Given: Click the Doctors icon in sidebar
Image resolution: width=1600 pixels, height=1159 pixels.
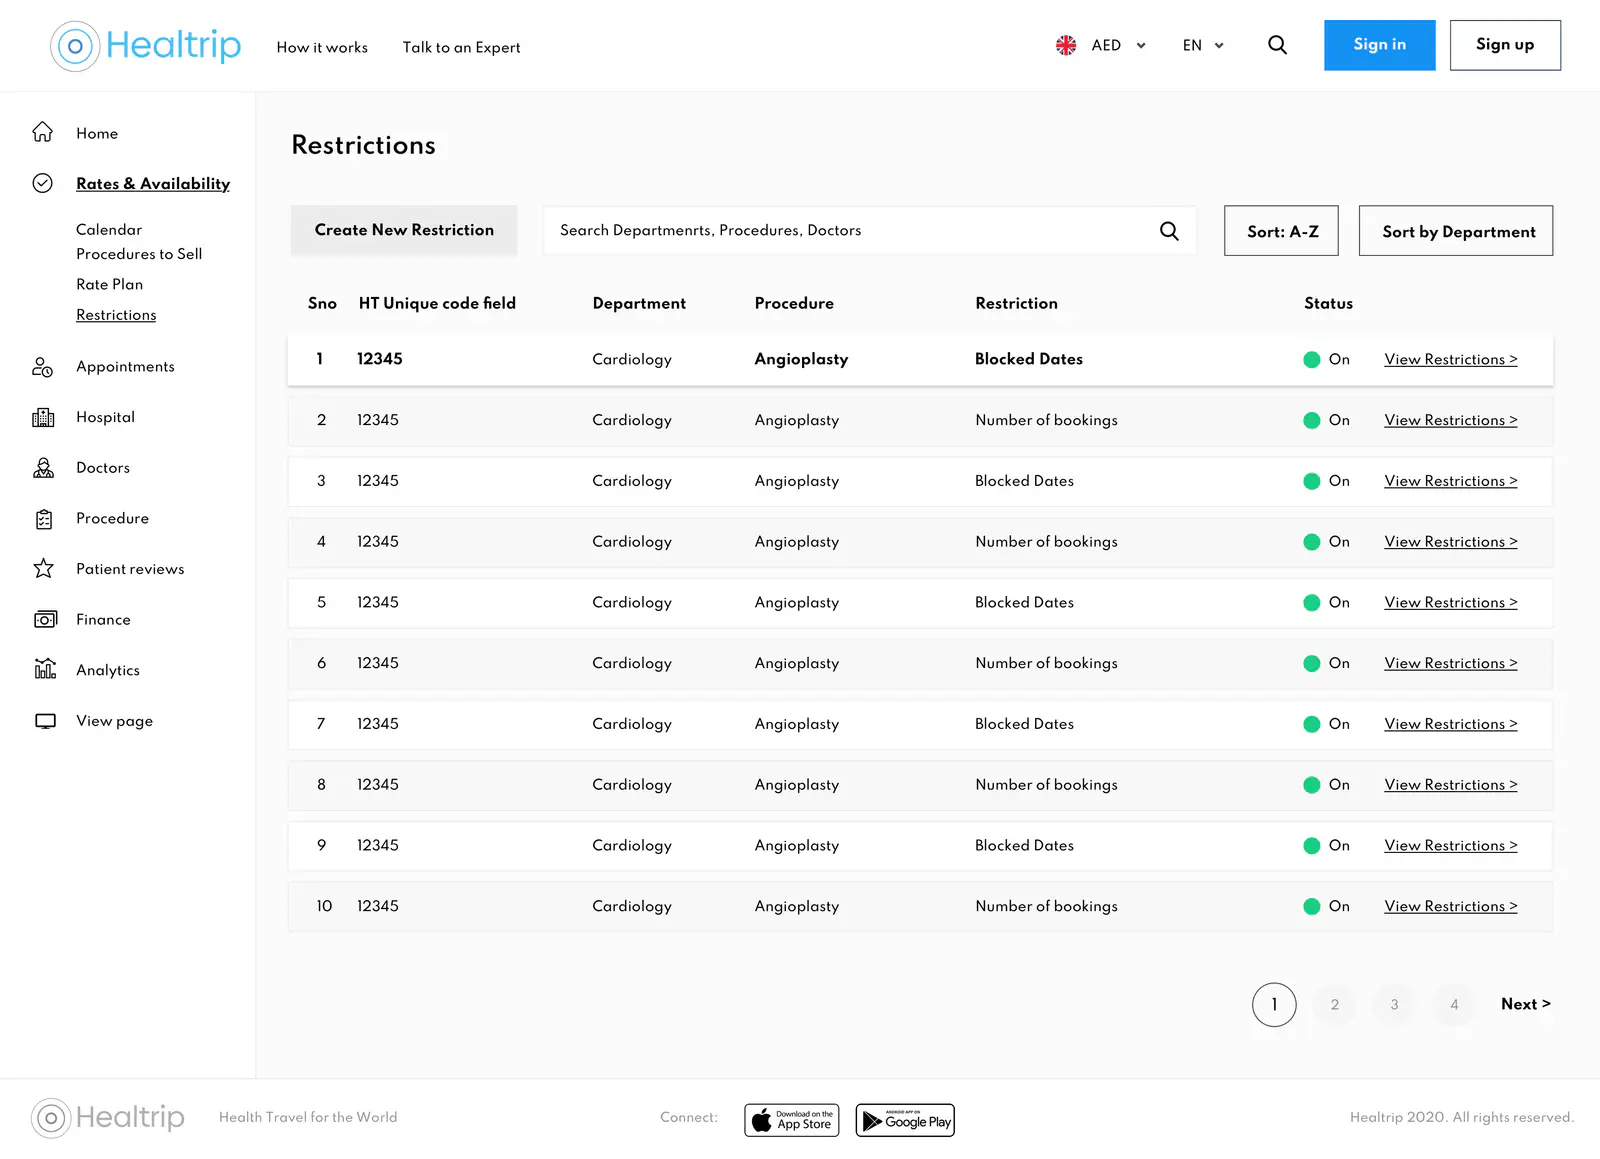Looking at the screenshot, I should click(x=43, y=468).
